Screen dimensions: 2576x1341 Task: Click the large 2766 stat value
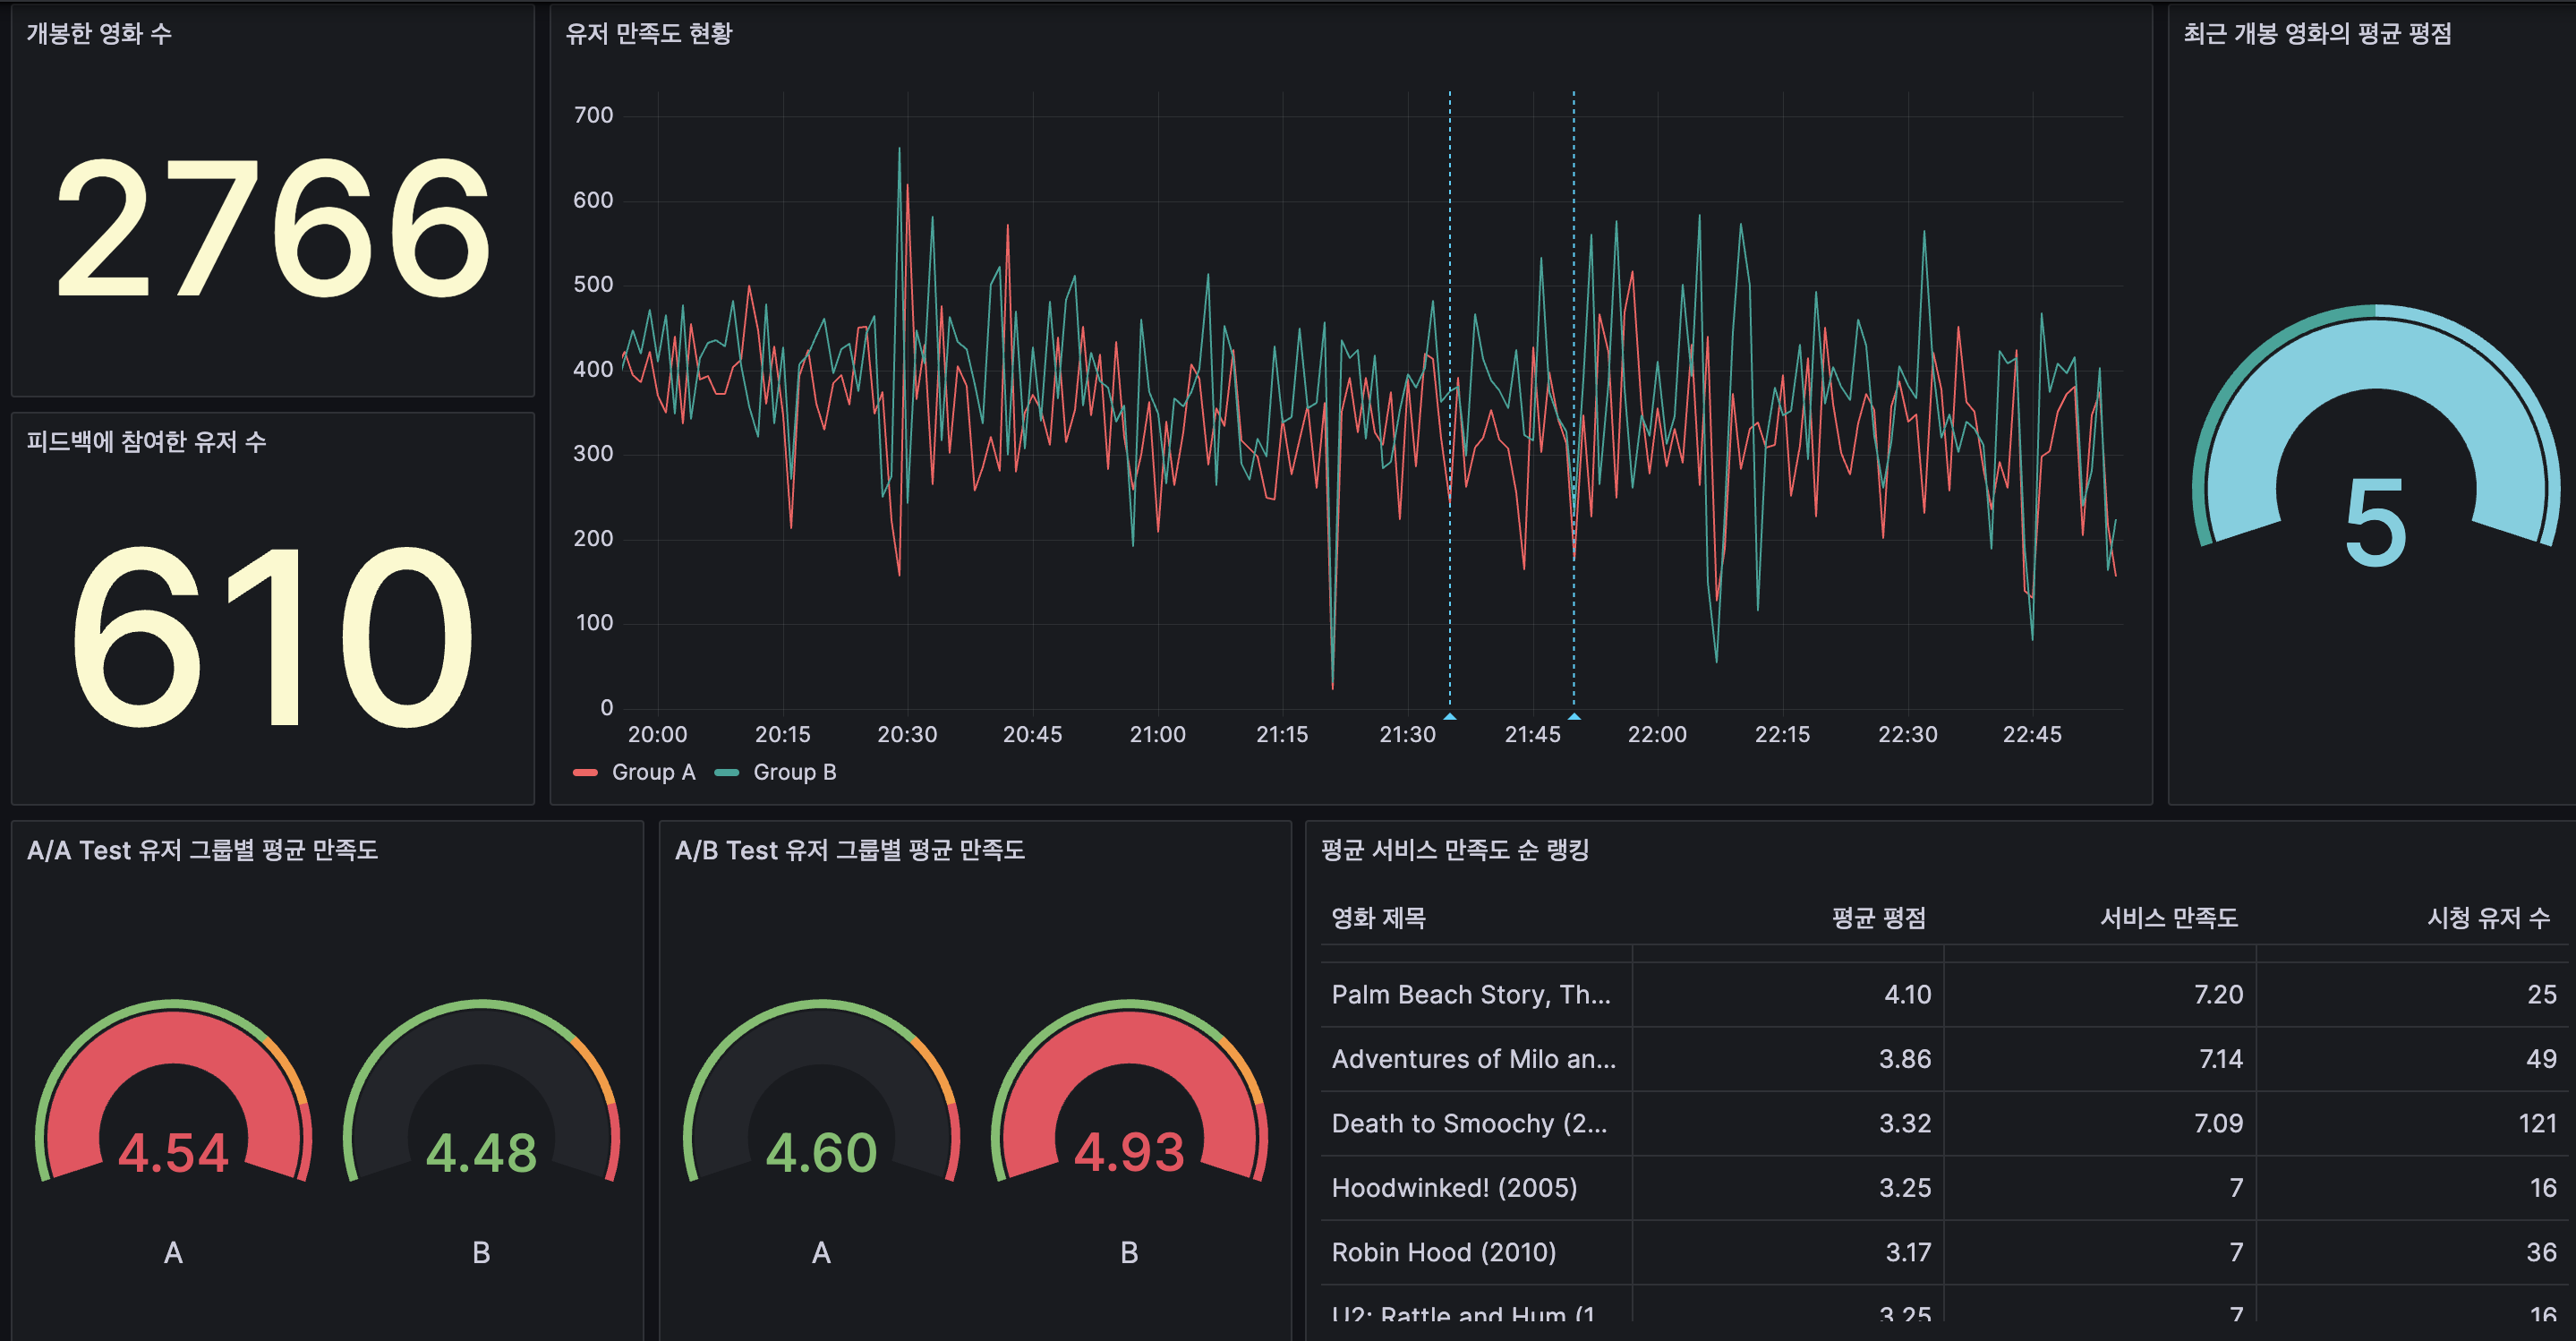(272, 228)
